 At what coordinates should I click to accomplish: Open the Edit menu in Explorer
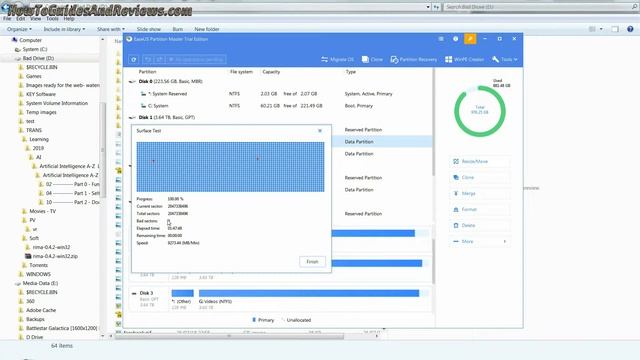[x=21, y=19]
